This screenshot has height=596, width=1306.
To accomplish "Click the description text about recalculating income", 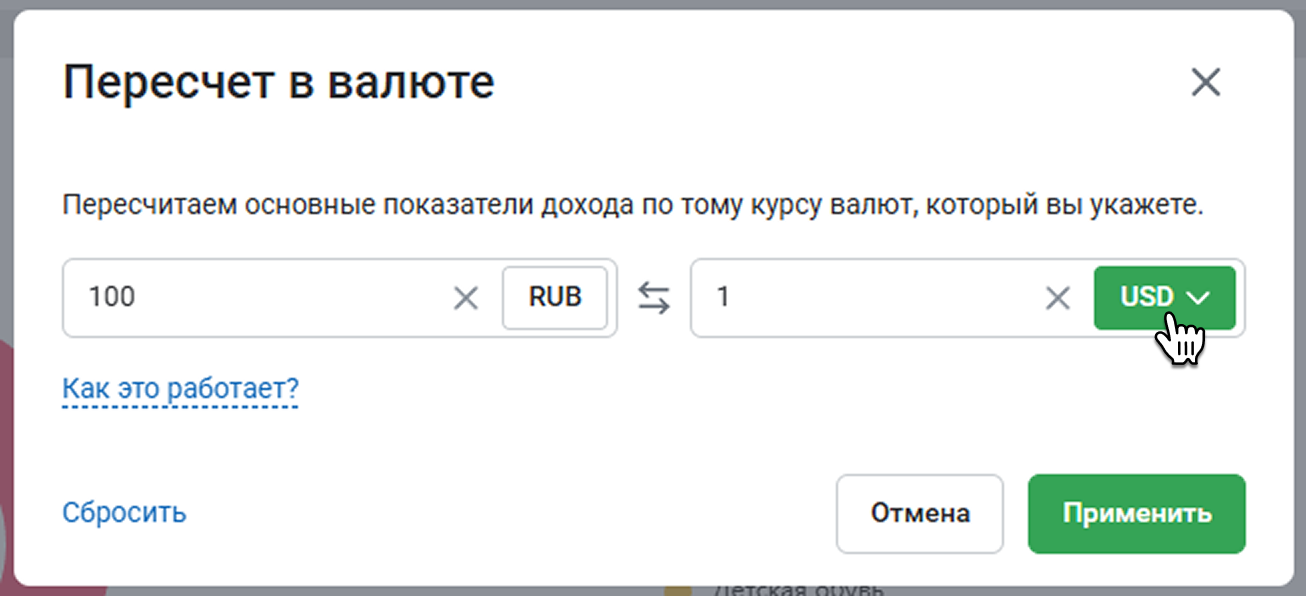I will pyautogui.click(x=632, y=207).
